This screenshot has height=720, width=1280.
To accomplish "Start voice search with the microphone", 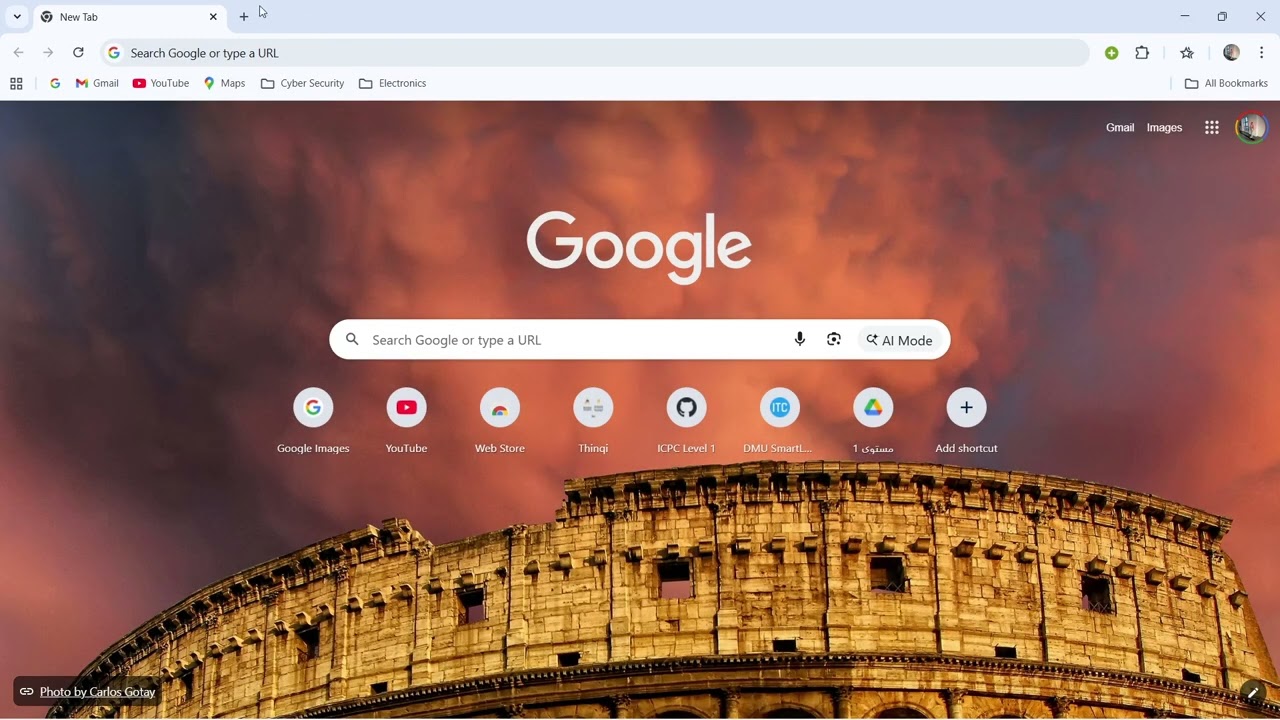I will 800,340.
